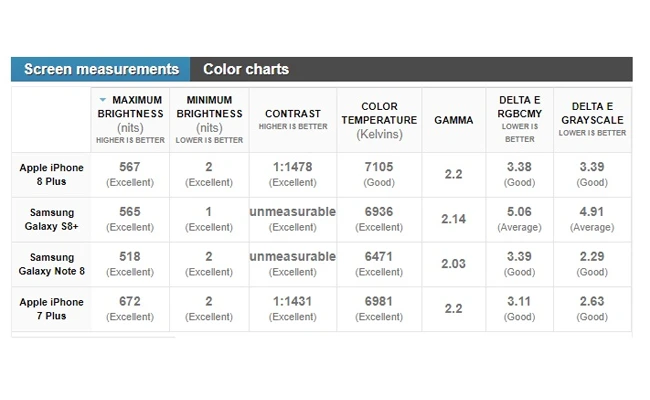650x400 pixels.
Task: Open the Apple iPhone 7 Plus row label
Action: [52, 308]
